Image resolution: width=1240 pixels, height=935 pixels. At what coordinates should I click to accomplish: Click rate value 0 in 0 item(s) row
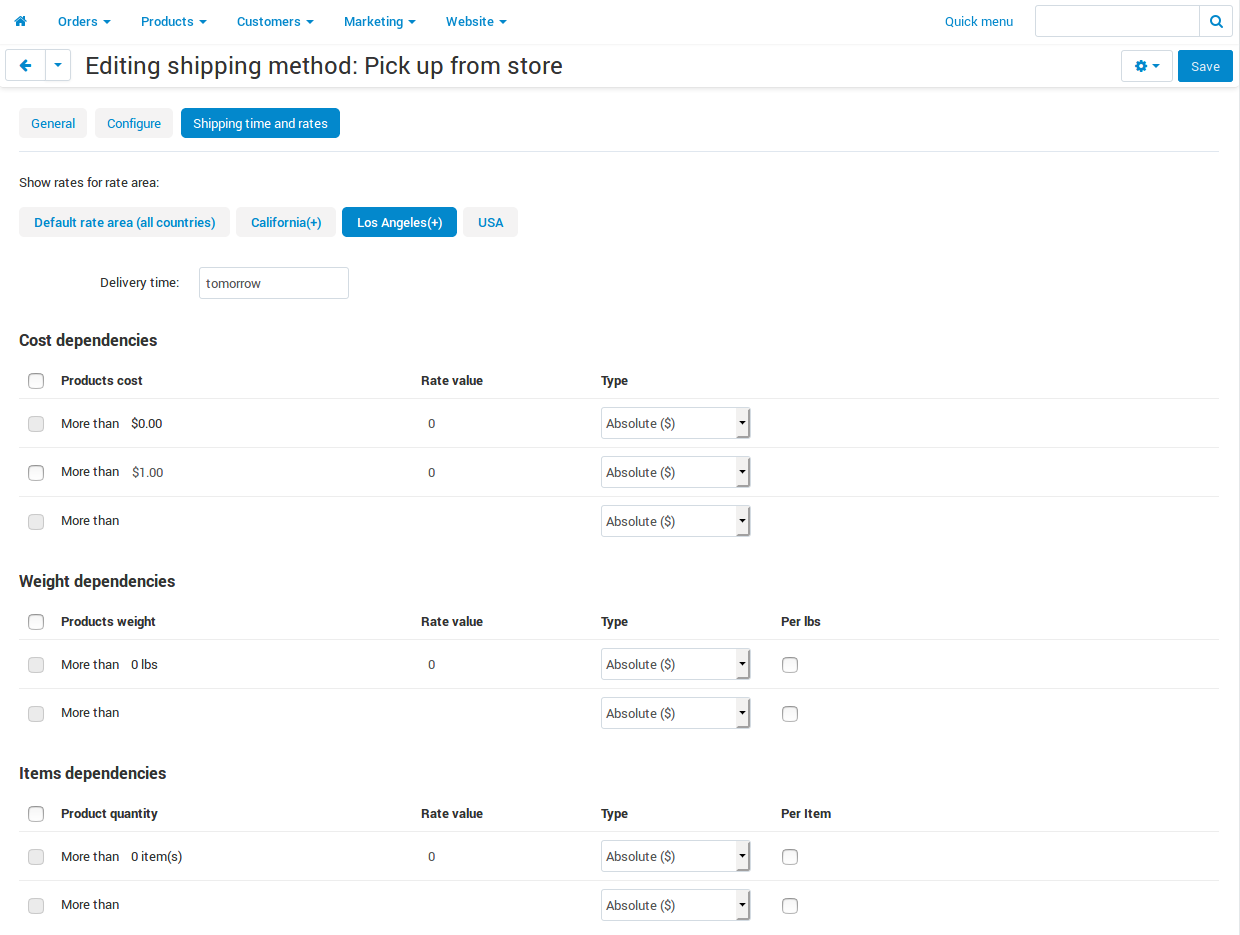pos(432,857)
